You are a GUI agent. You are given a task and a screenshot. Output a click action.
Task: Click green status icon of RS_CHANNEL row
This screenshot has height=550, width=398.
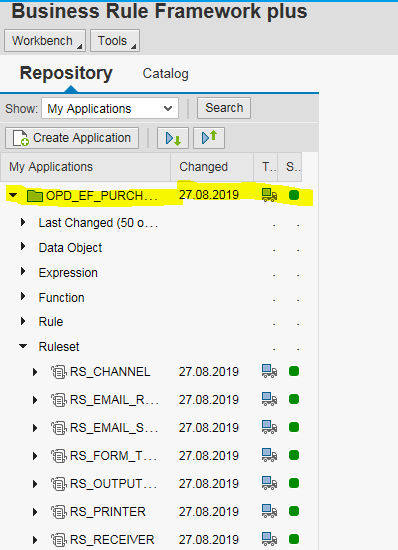(294, 371)
